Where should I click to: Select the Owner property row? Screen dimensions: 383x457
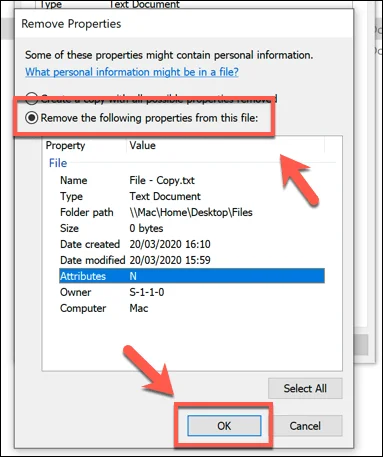(x=192, y=292)
